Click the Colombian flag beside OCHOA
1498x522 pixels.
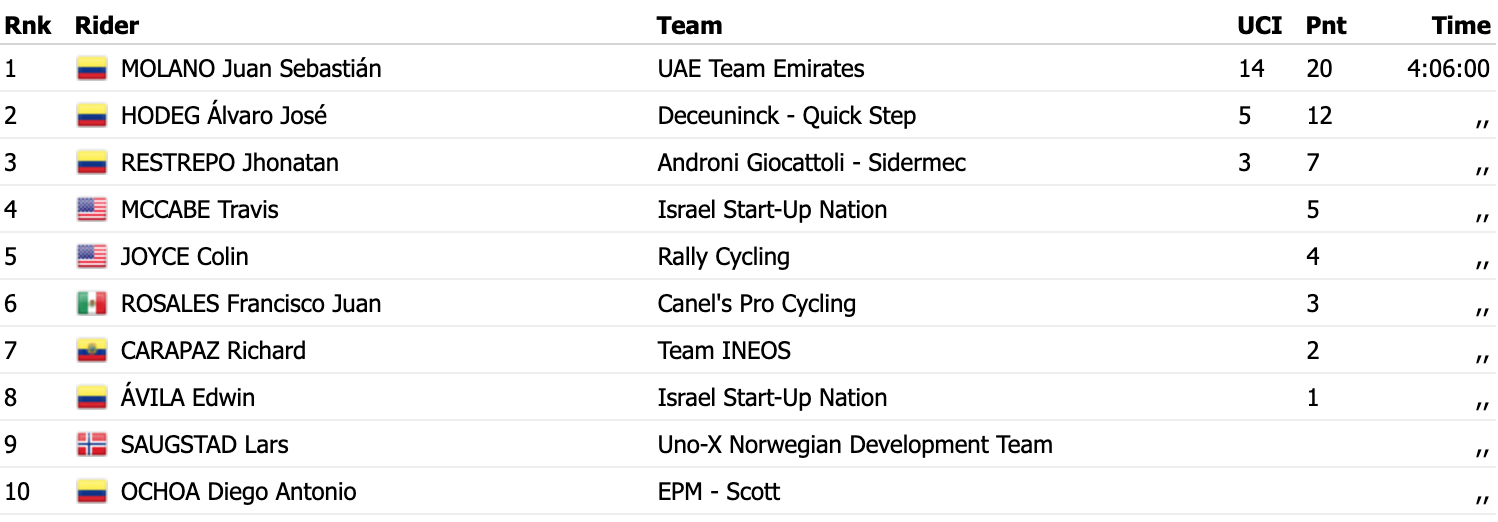click(x=92, y=492)
